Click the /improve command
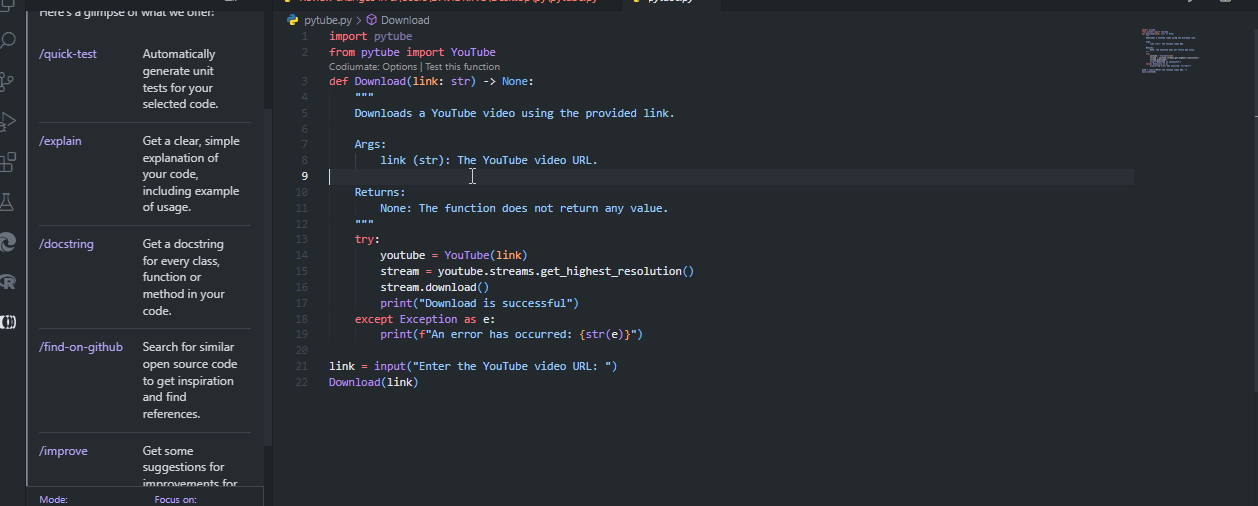1258x506 pixels. (x=63, y=451)
